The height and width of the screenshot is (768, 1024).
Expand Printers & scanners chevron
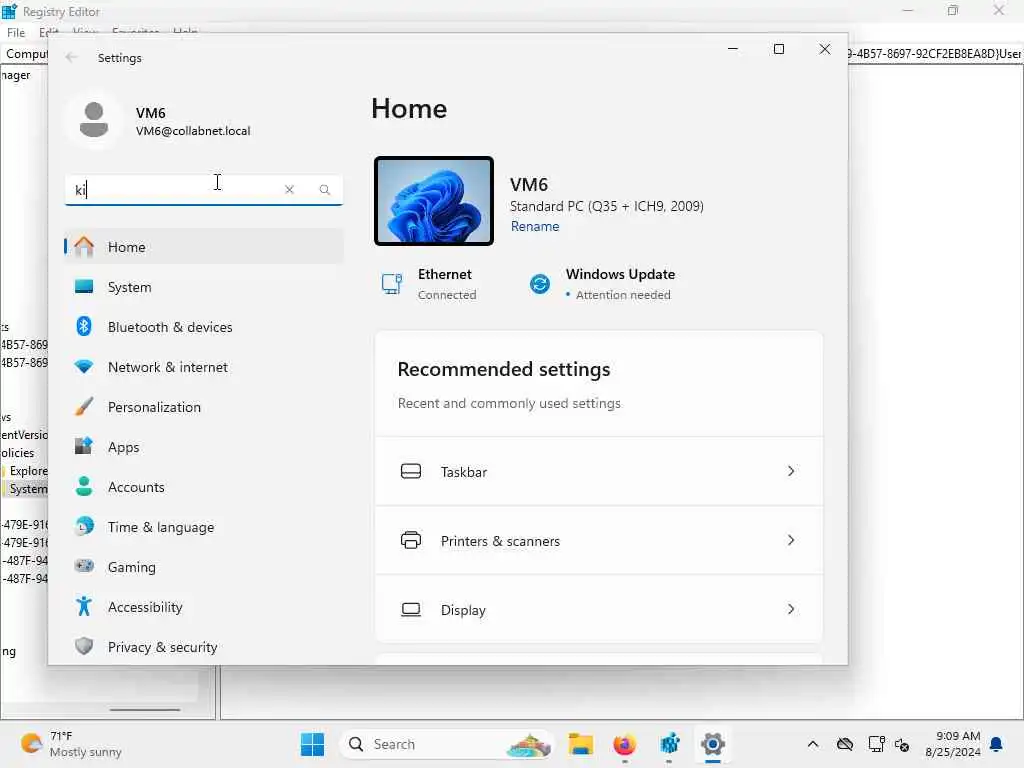(x=791, y=540)
